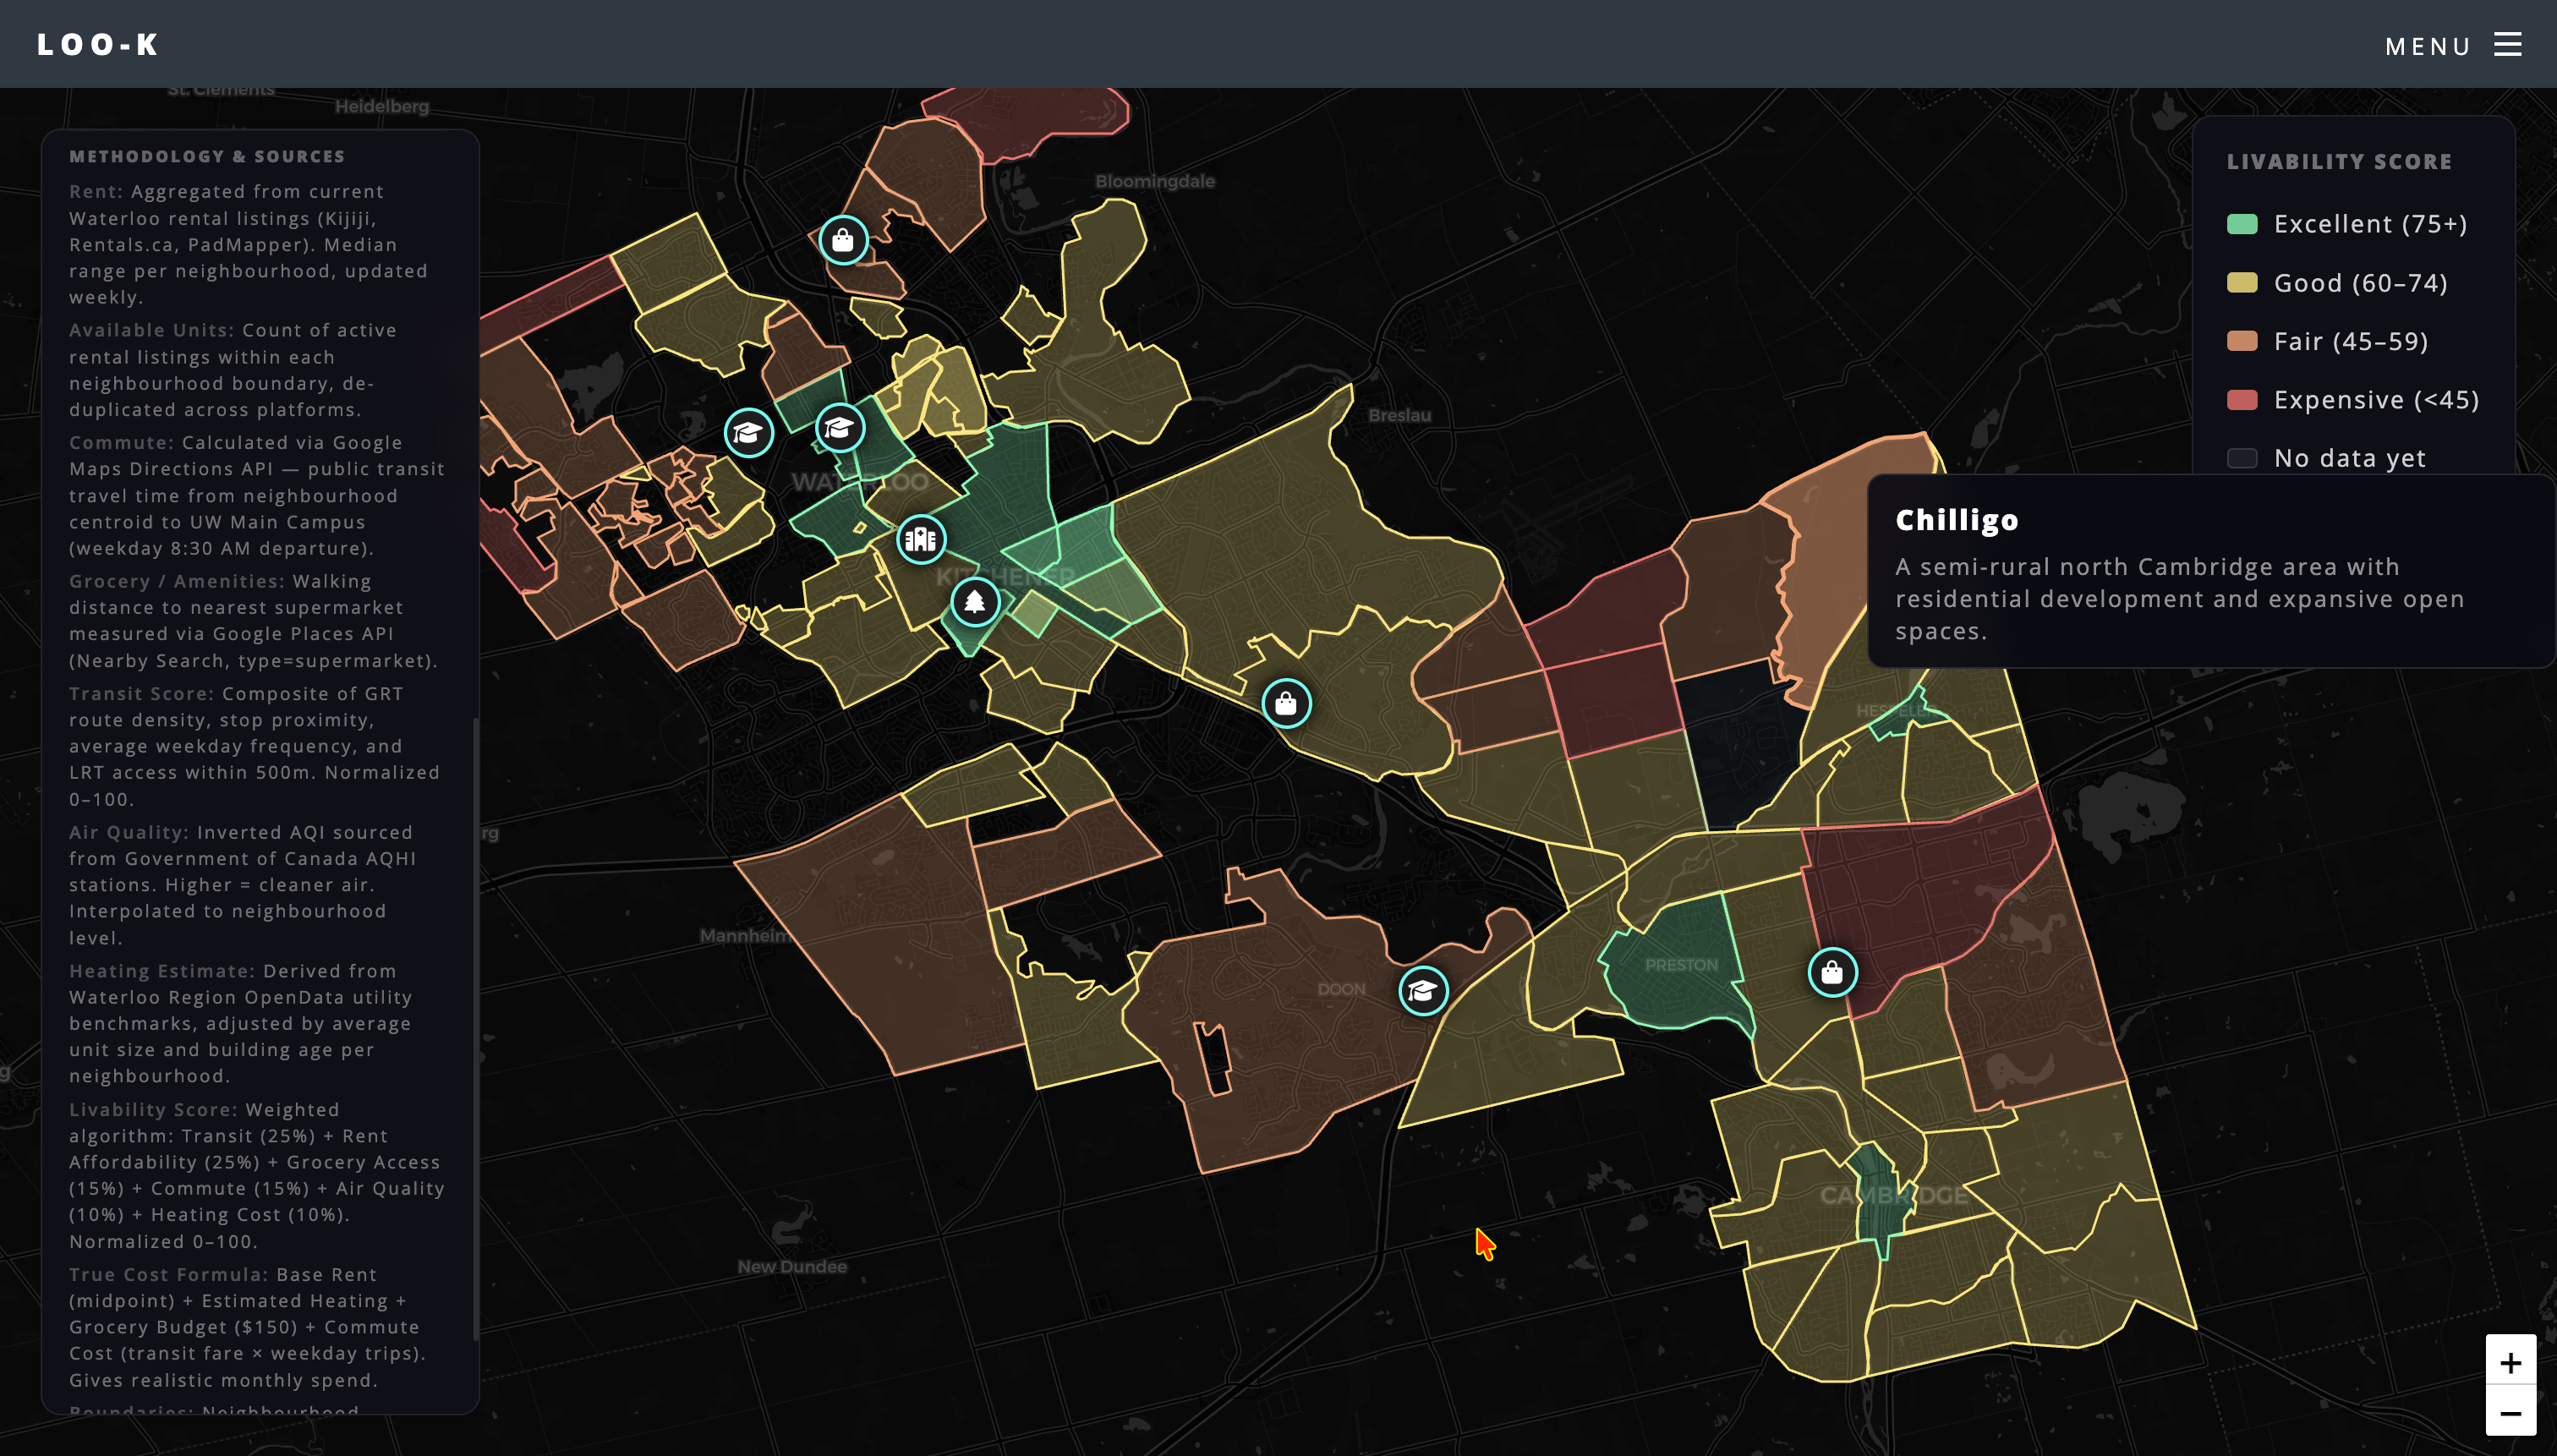Click the tree marker near Kitchener
This screenshot has height=1456, width=2557.
(974, 602)
